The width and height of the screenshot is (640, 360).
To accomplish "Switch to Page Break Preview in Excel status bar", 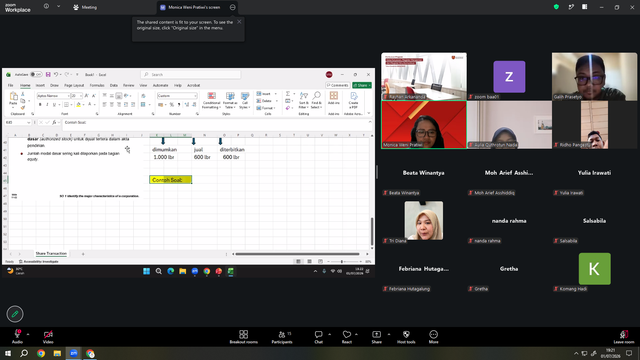I will tap(320, 261).
